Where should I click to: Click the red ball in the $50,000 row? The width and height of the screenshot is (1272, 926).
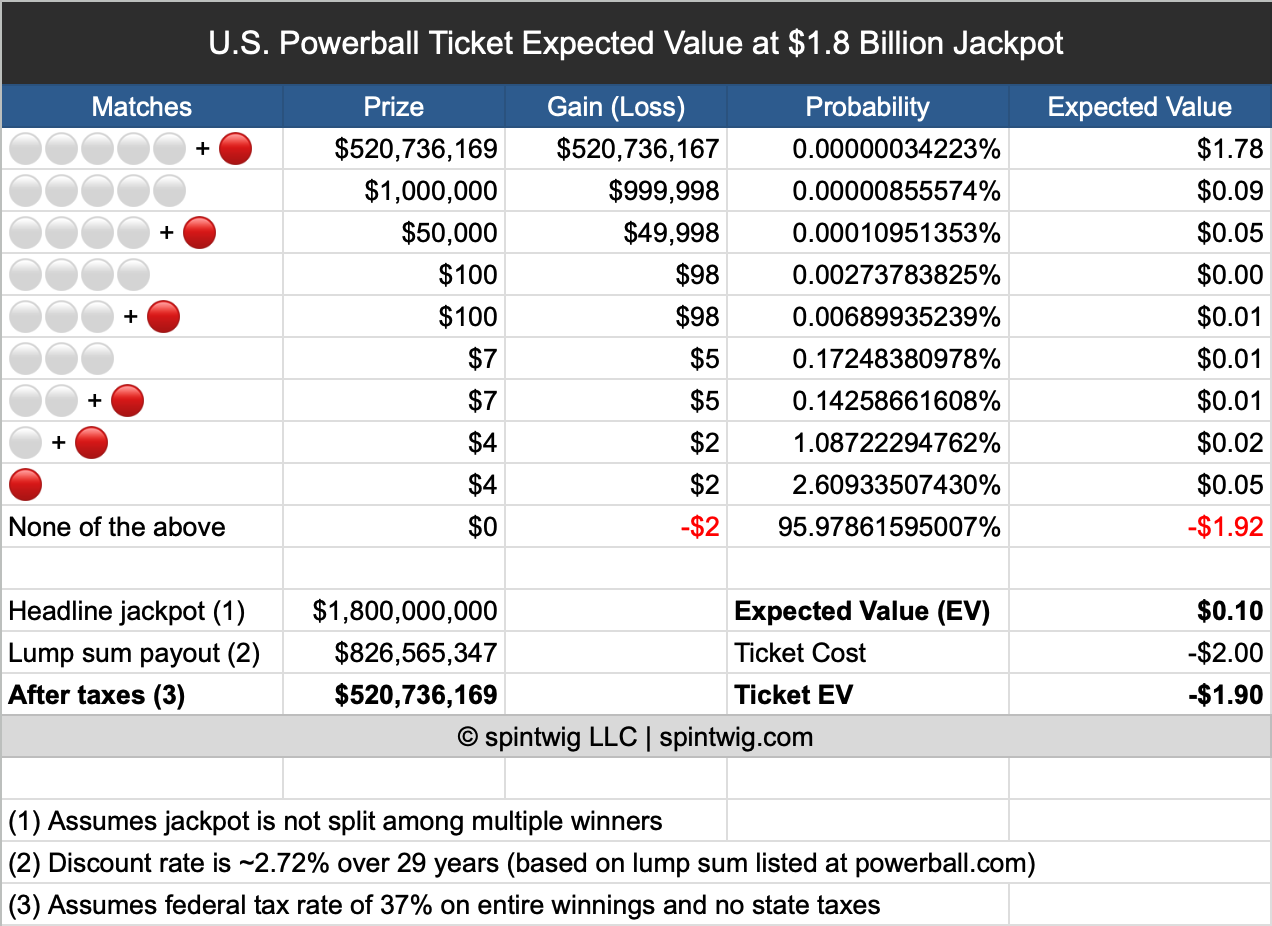tap(199, 233)
